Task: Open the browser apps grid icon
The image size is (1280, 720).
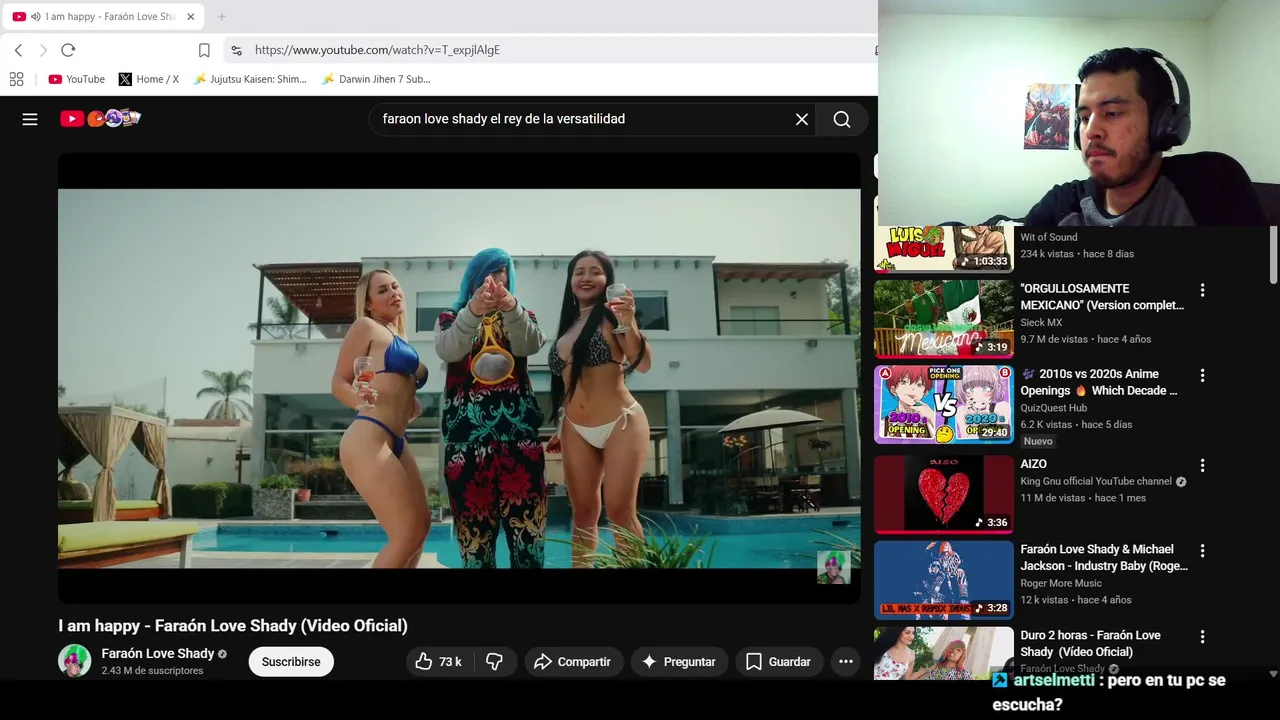Action: point(16,79)
